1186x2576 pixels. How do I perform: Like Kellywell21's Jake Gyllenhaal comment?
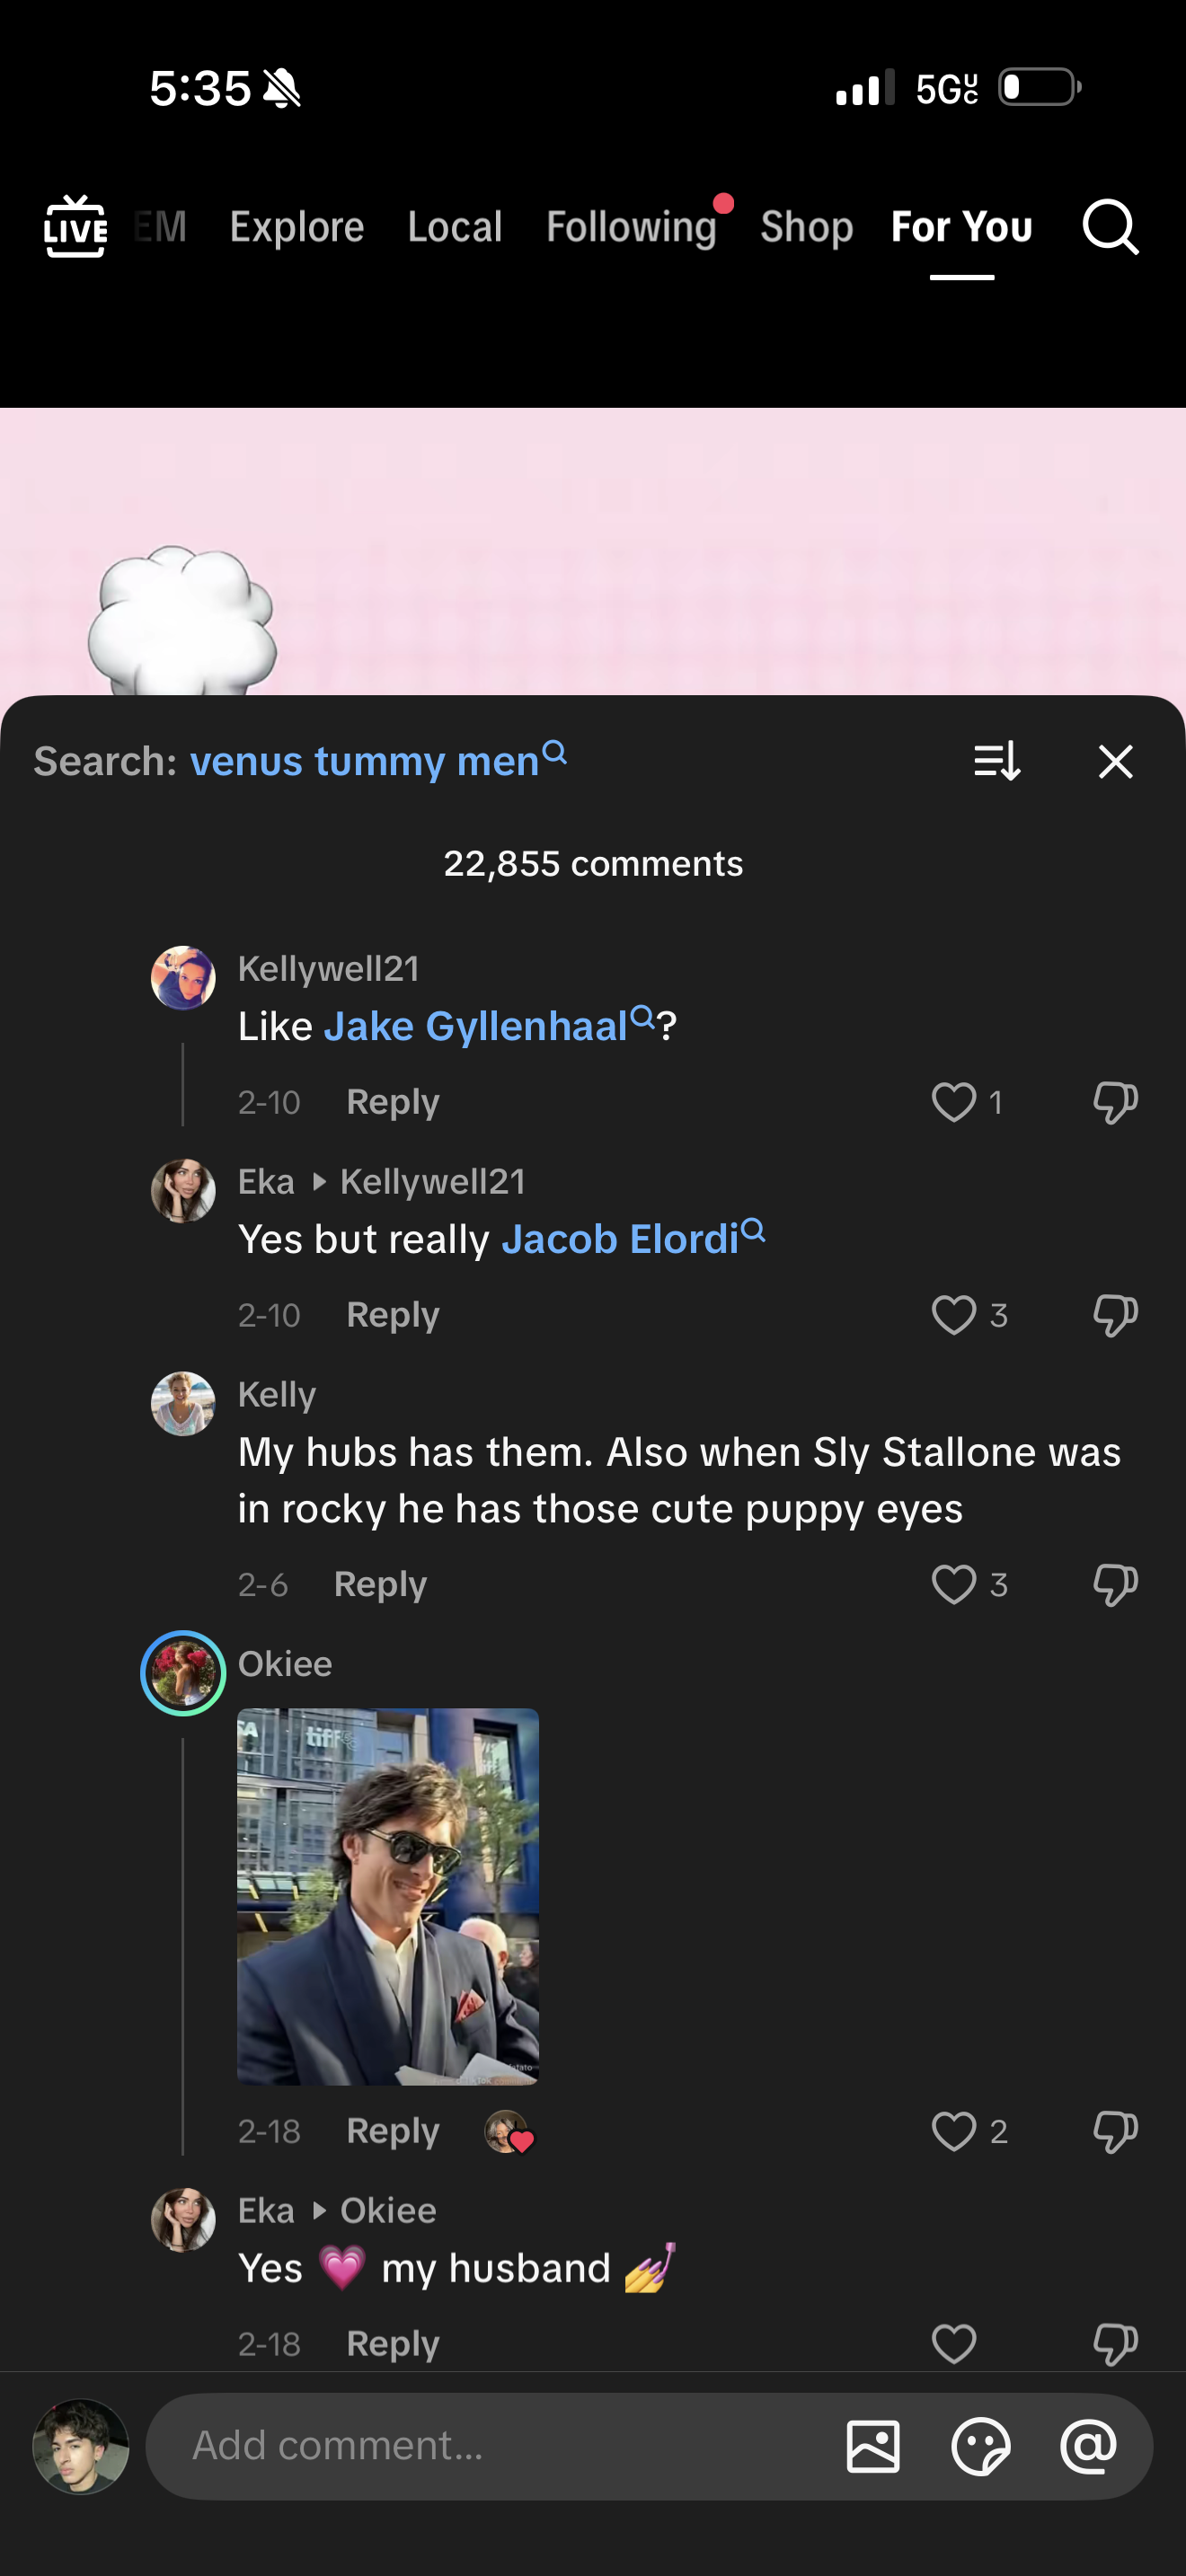point(953,1102)
